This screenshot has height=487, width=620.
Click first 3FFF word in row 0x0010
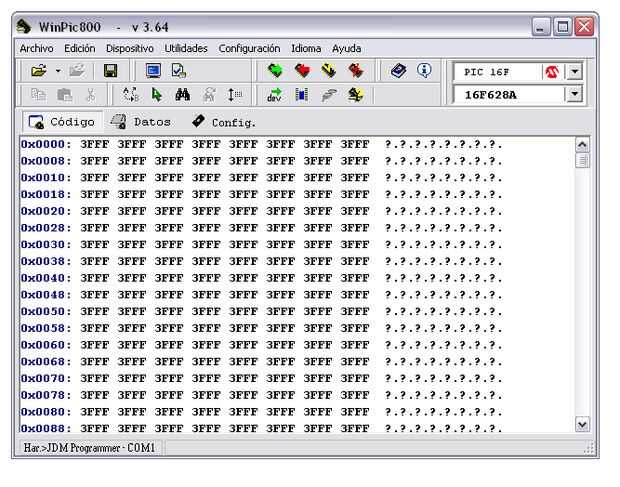point(95,178)
